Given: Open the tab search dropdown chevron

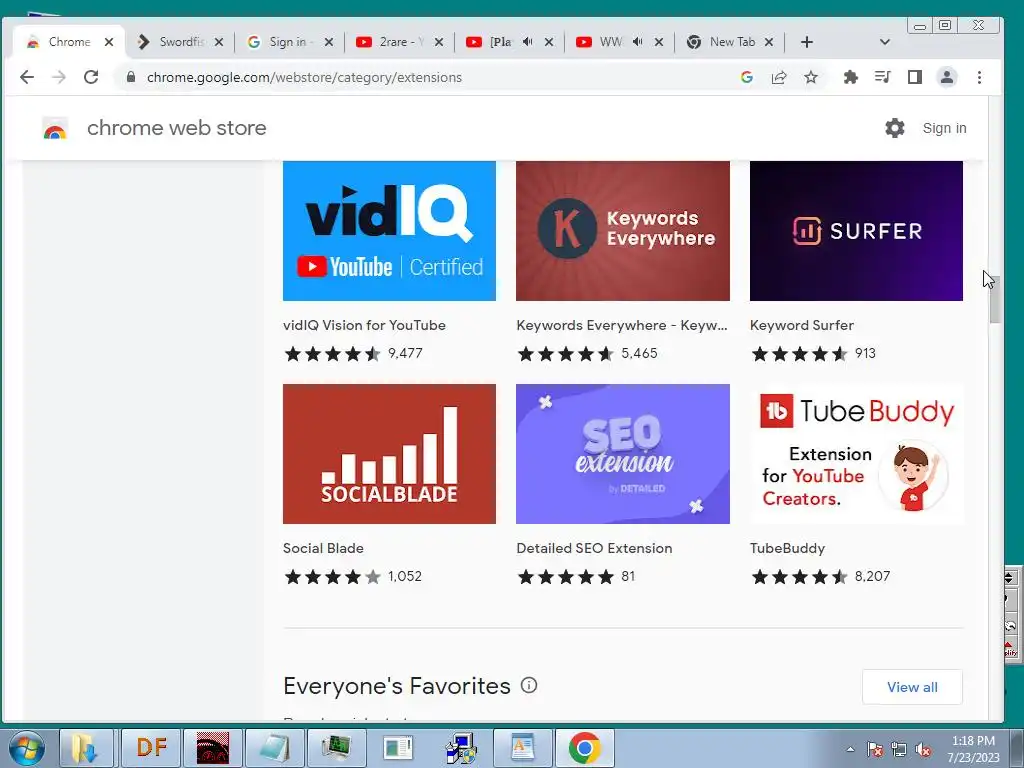Looking at the screenshot, I should coord(884,42).
